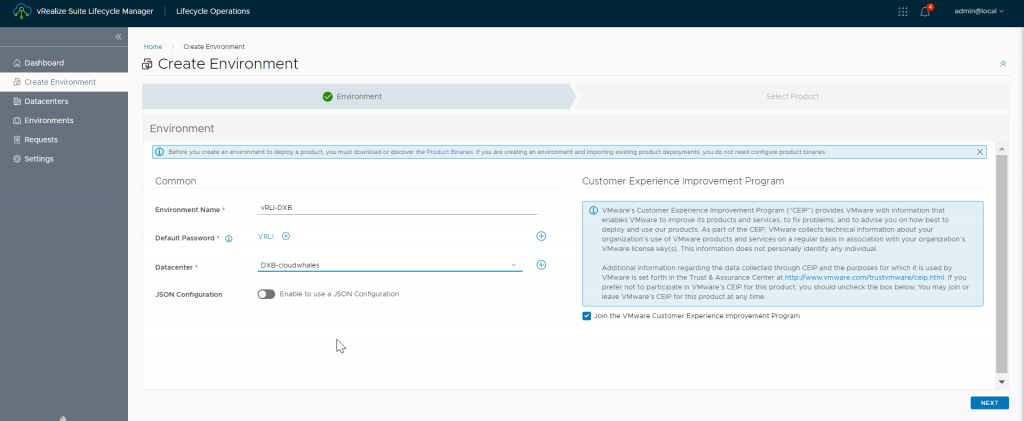Click the VRLI password link
Screen dimensions: 1024x421
pyautogui.click(x=266, y=236)
